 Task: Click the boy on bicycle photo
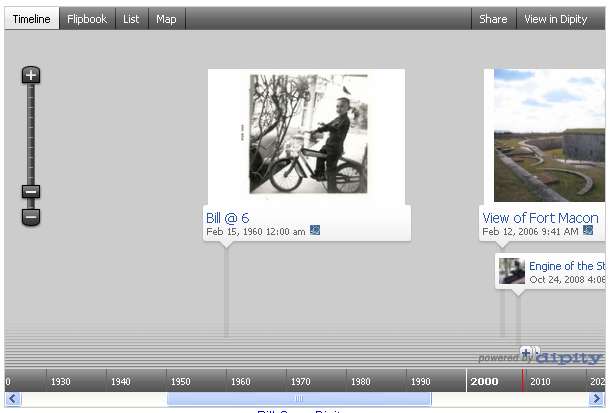point(307,134)
